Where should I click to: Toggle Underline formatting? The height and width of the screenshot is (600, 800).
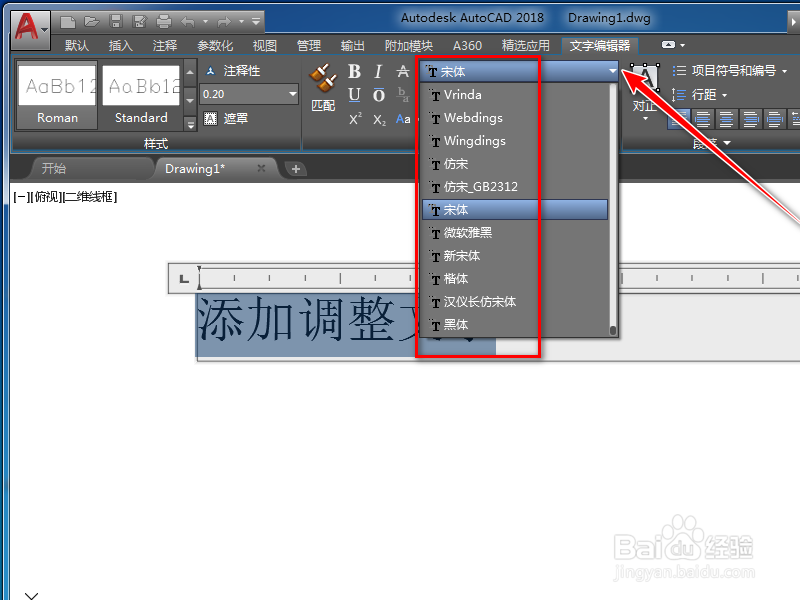click(355, 95)
